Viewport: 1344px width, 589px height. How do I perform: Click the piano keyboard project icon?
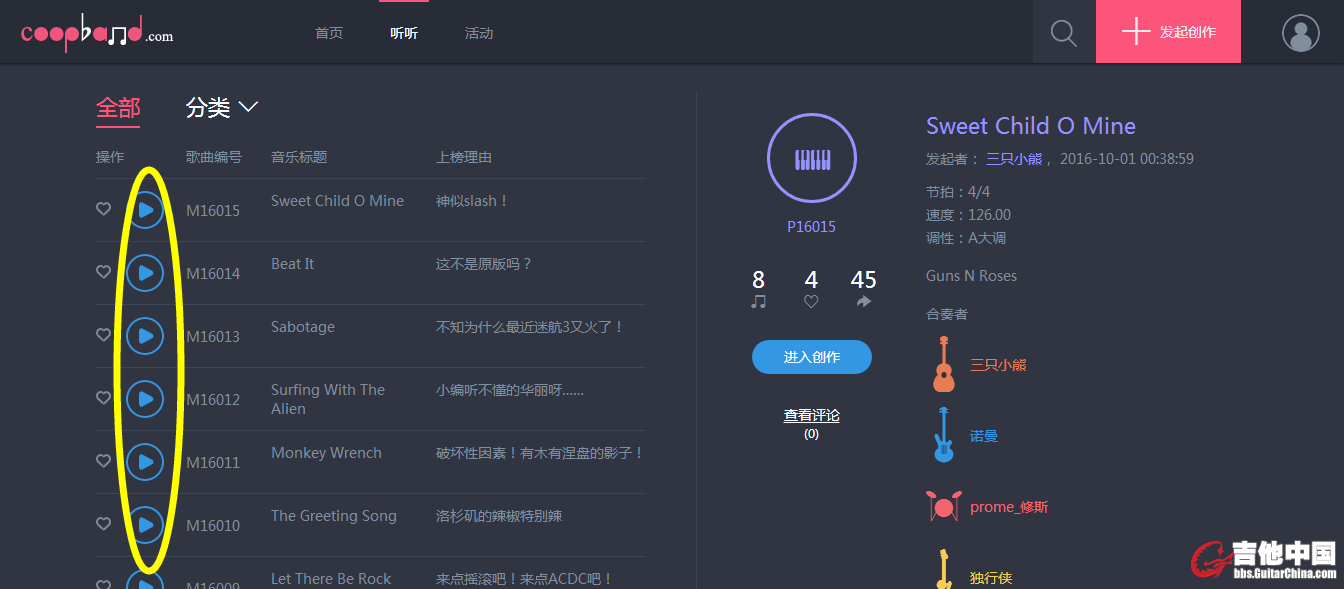click(x=812, y=158)
